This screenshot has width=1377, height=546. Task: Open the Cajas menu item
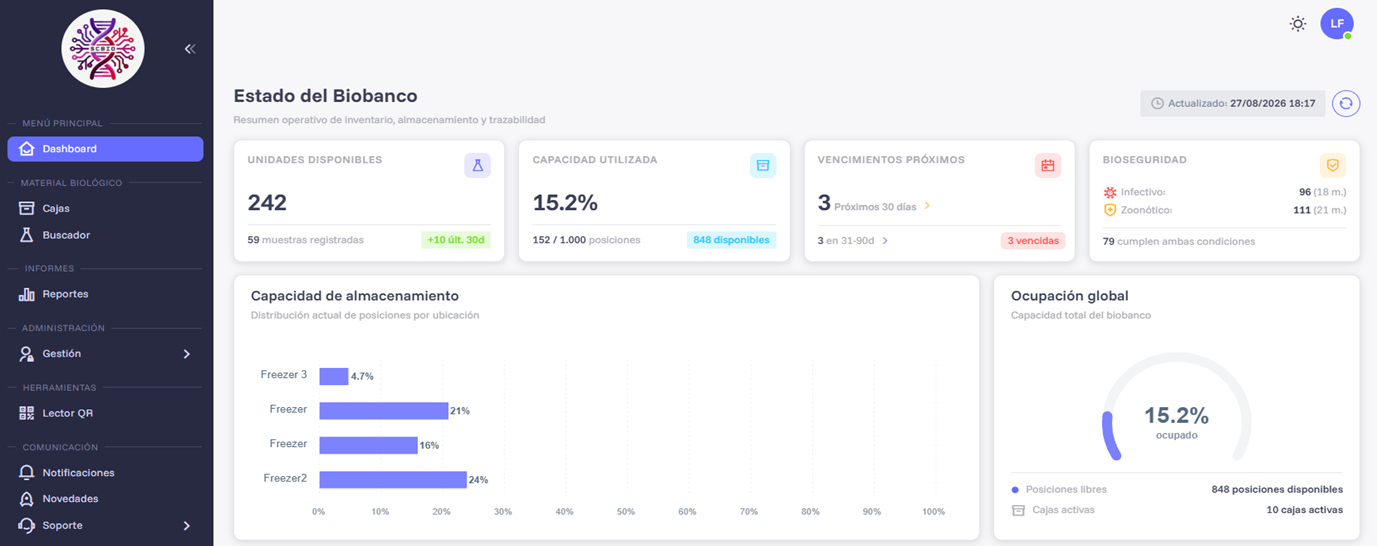(105, 208)
